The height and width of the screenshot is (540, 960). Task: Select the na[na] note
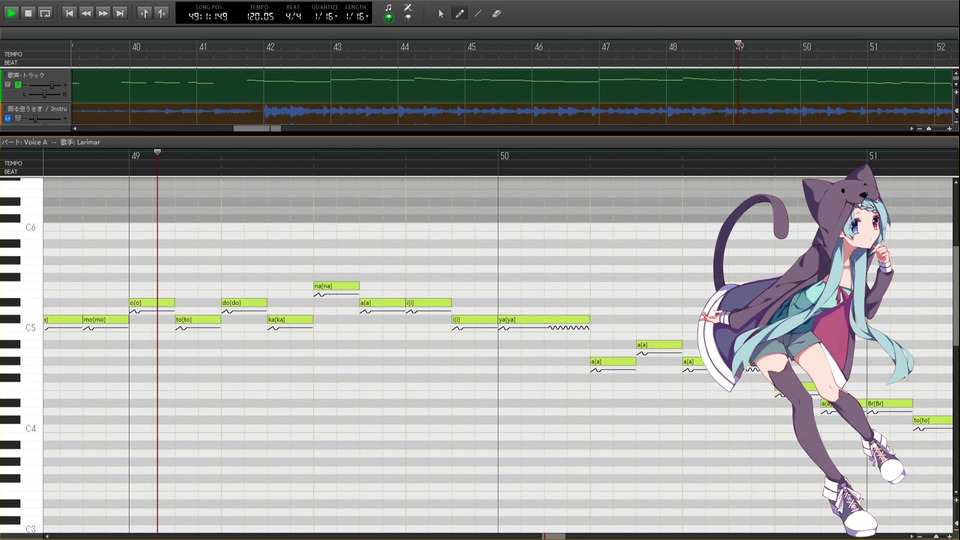(336, 286)
